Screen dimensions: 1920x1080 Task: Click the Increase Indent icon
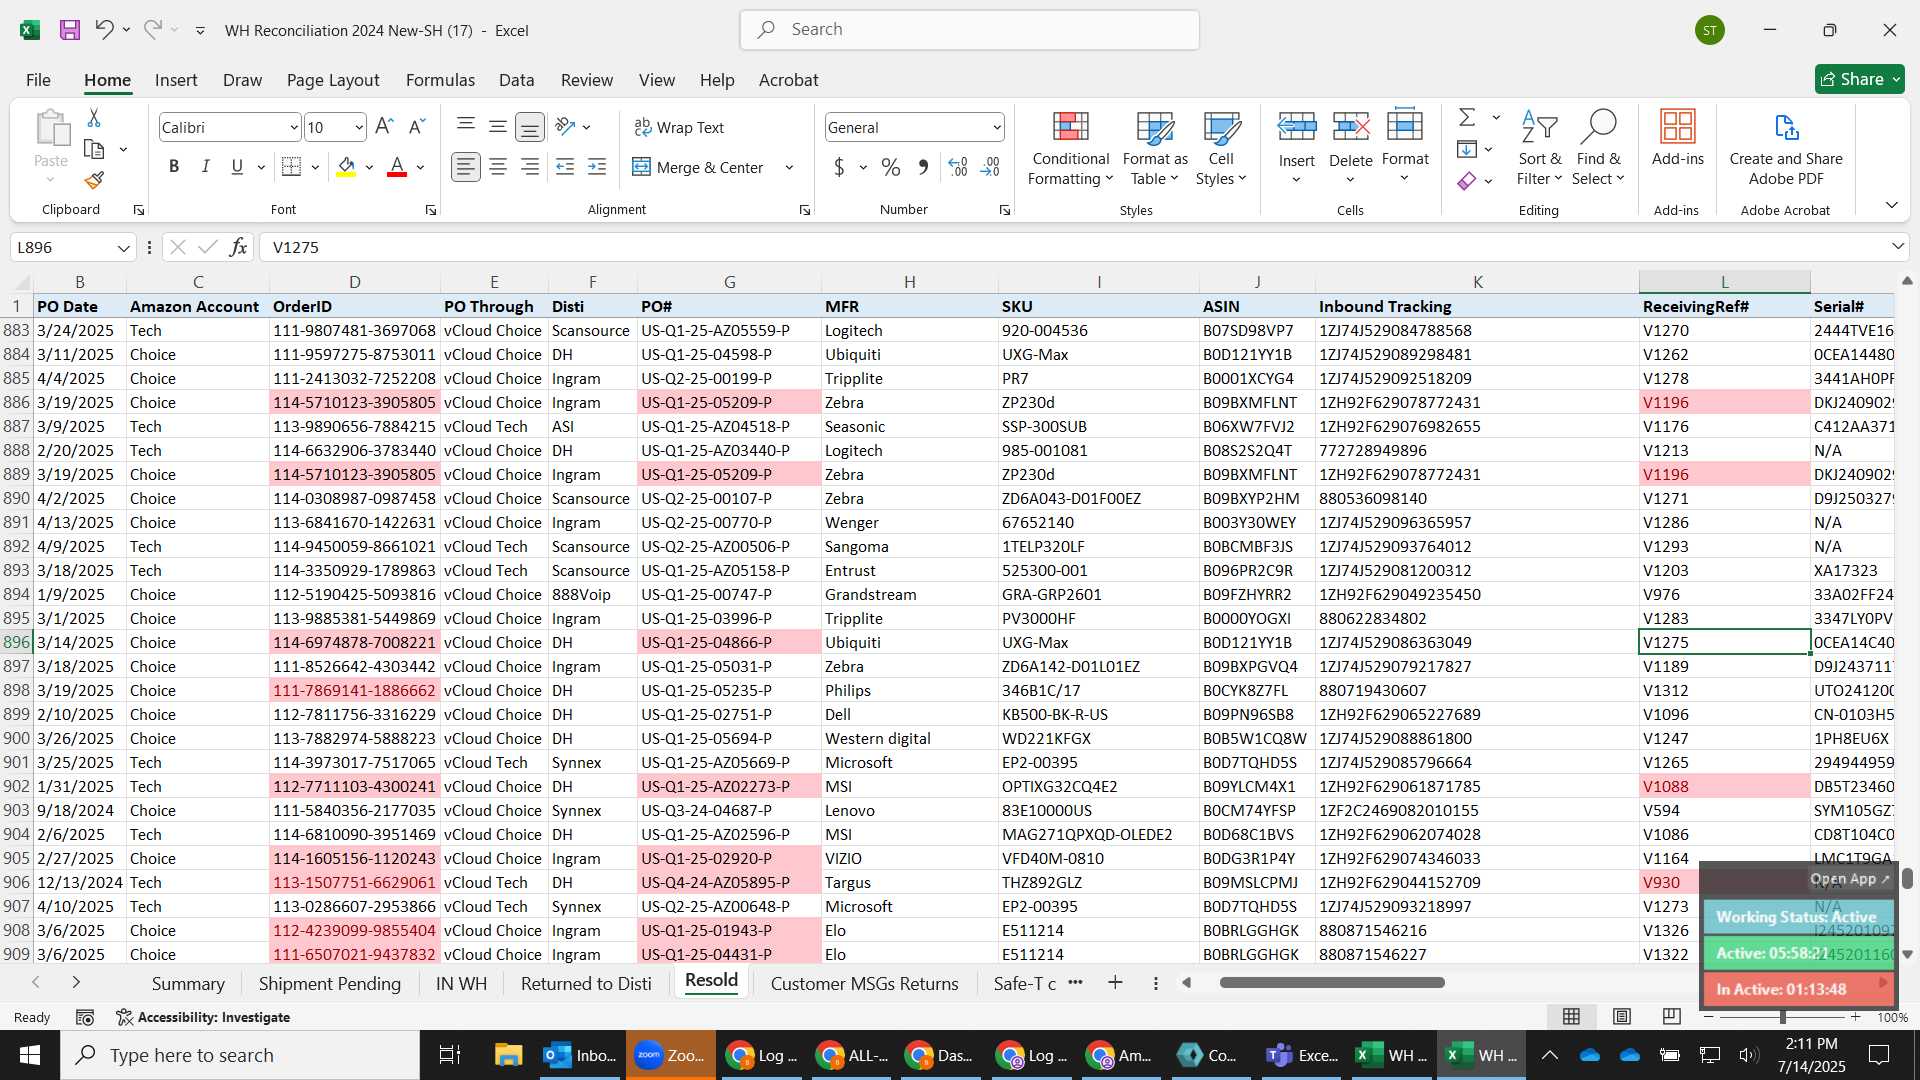click(x=597, y=167)
